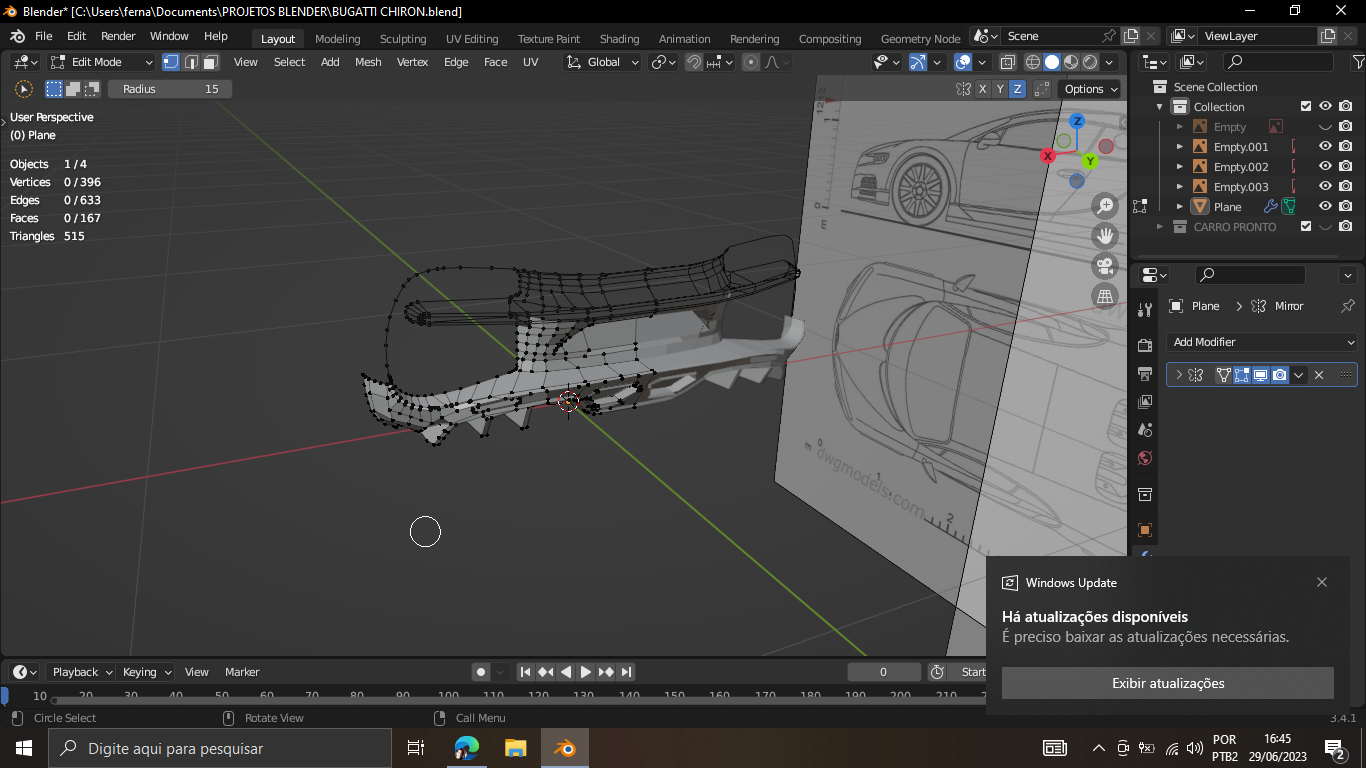
Task: Close the Windows Update notification
Action: click(1322, 582)
